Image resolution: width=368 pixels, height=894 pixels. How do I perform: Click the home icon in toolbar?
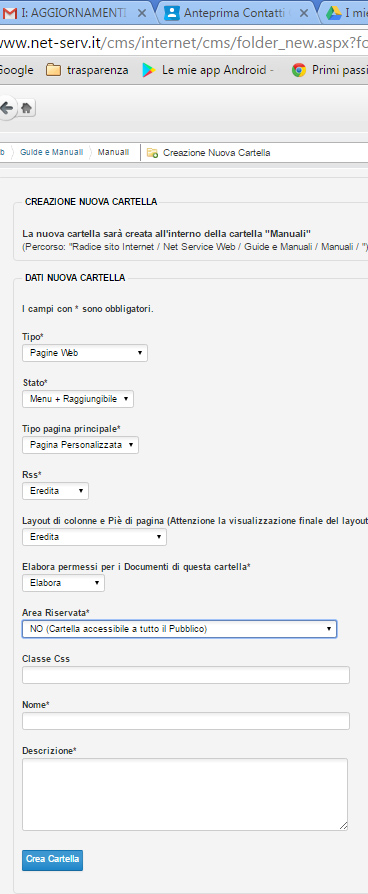pyautogui.click(x=26, y=108)
